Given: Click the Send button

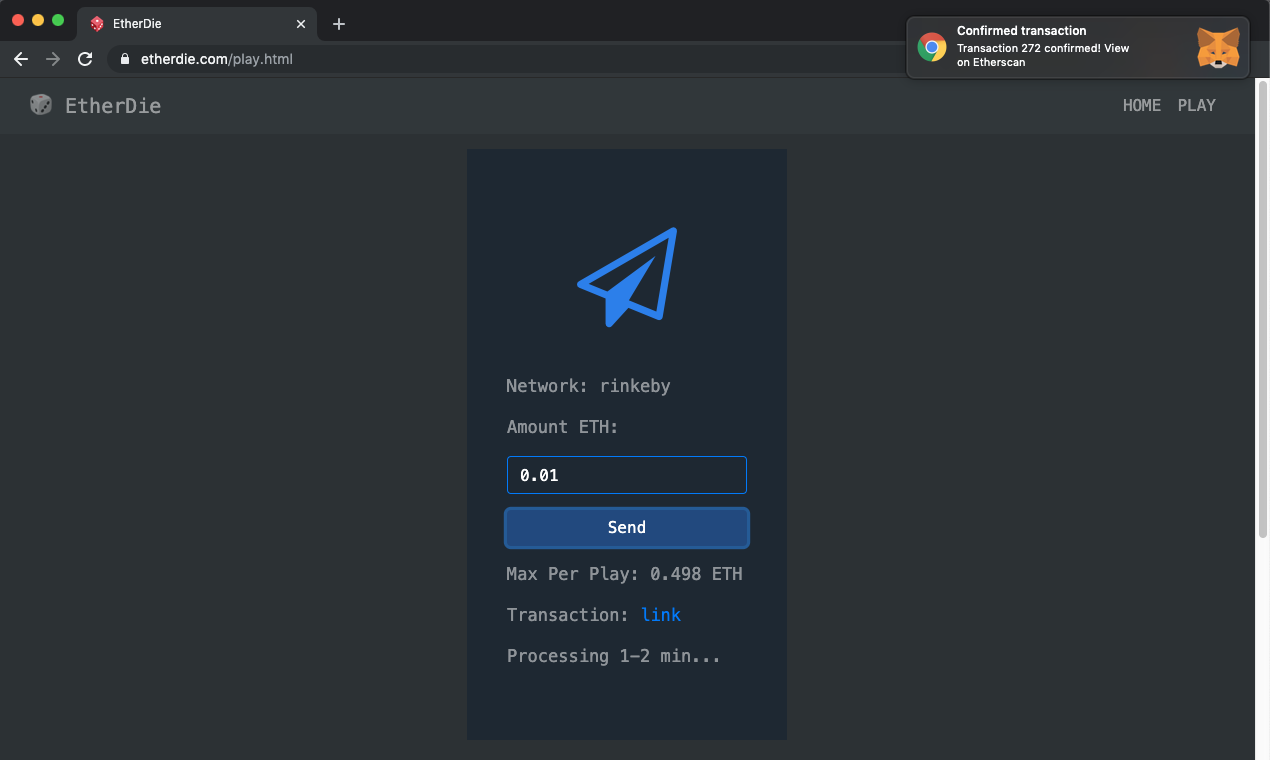Looking at the screenshot, I should click(x=627, y=527).
